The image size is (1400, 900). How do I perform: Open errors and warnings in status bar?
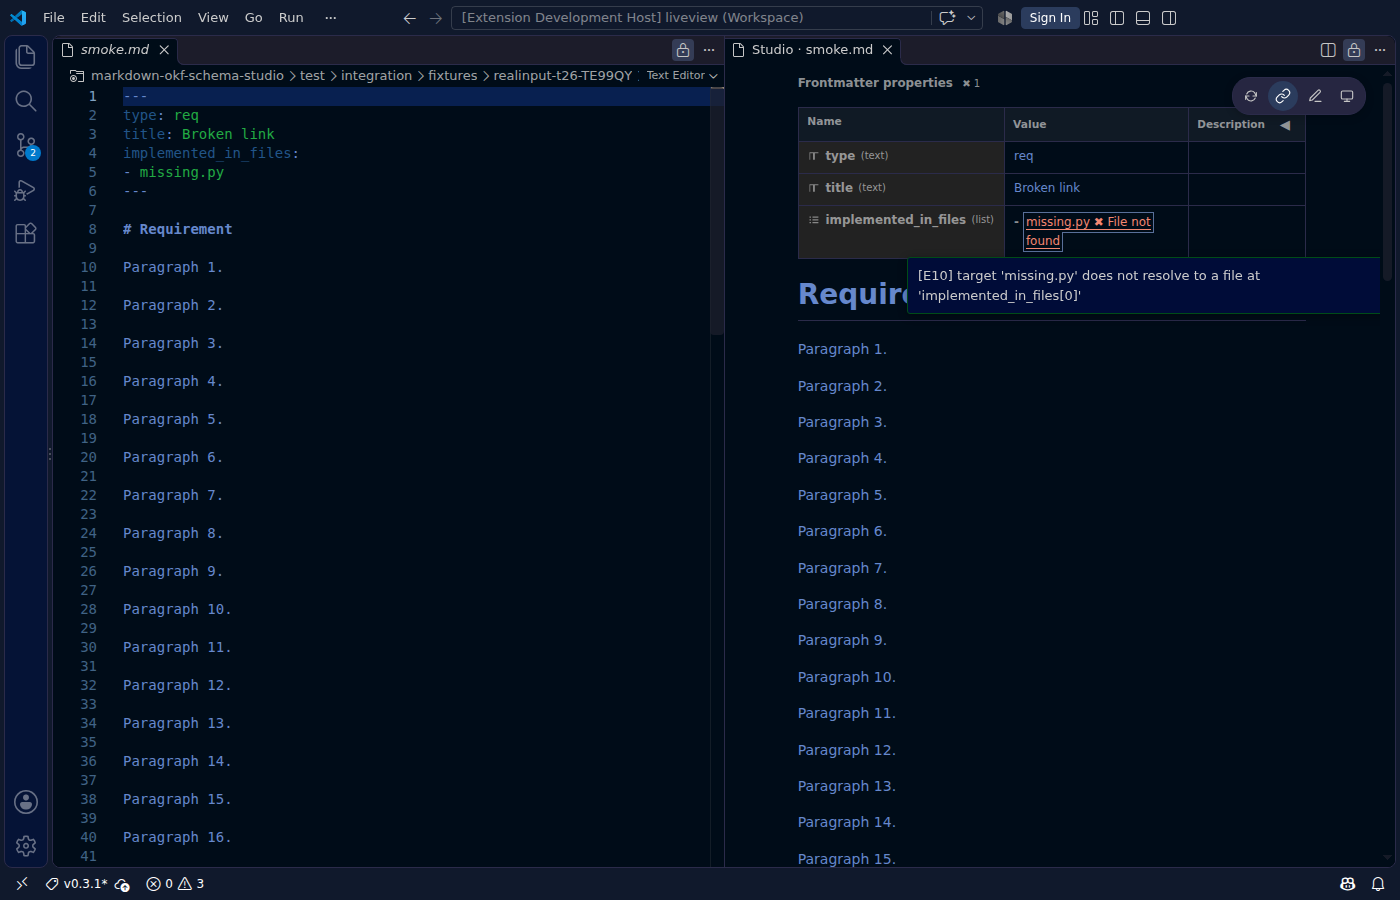click(175, 884)
